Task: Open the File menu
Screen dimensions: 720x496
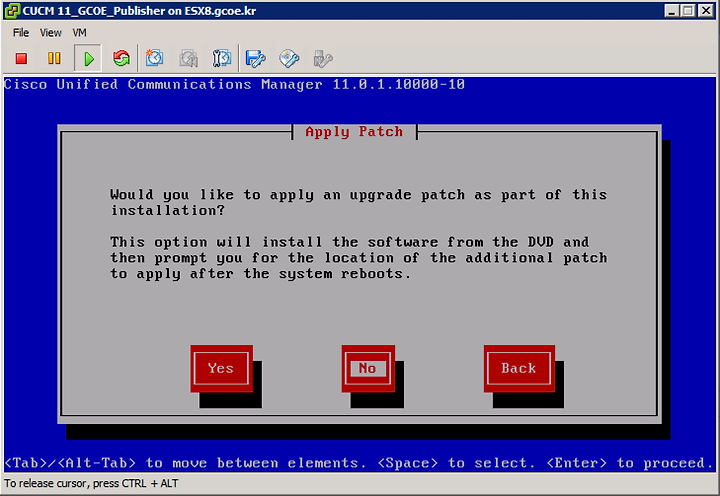Action: click(21, 33)
